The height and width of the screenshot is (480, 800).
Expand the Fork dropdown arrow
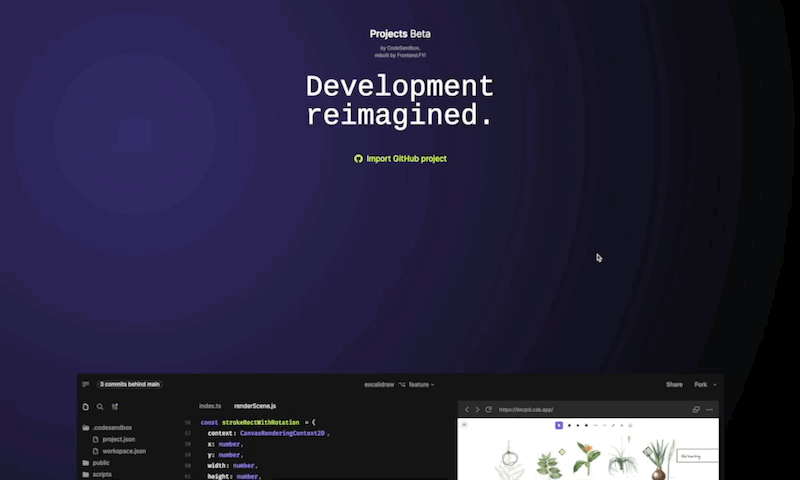715,384
